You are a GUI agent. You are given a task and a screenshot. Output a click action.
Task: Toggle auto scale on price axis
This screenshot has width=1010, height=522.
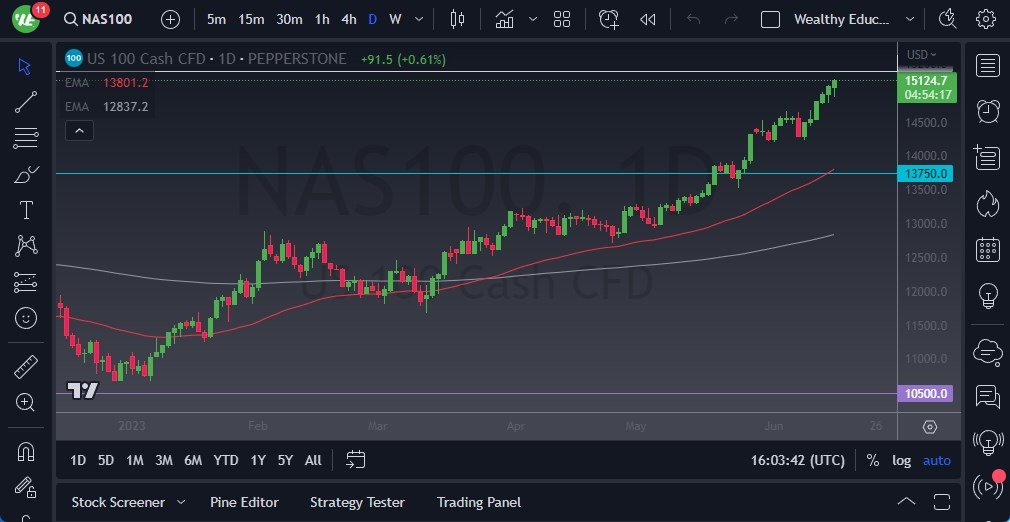click(x=937, y=460)
